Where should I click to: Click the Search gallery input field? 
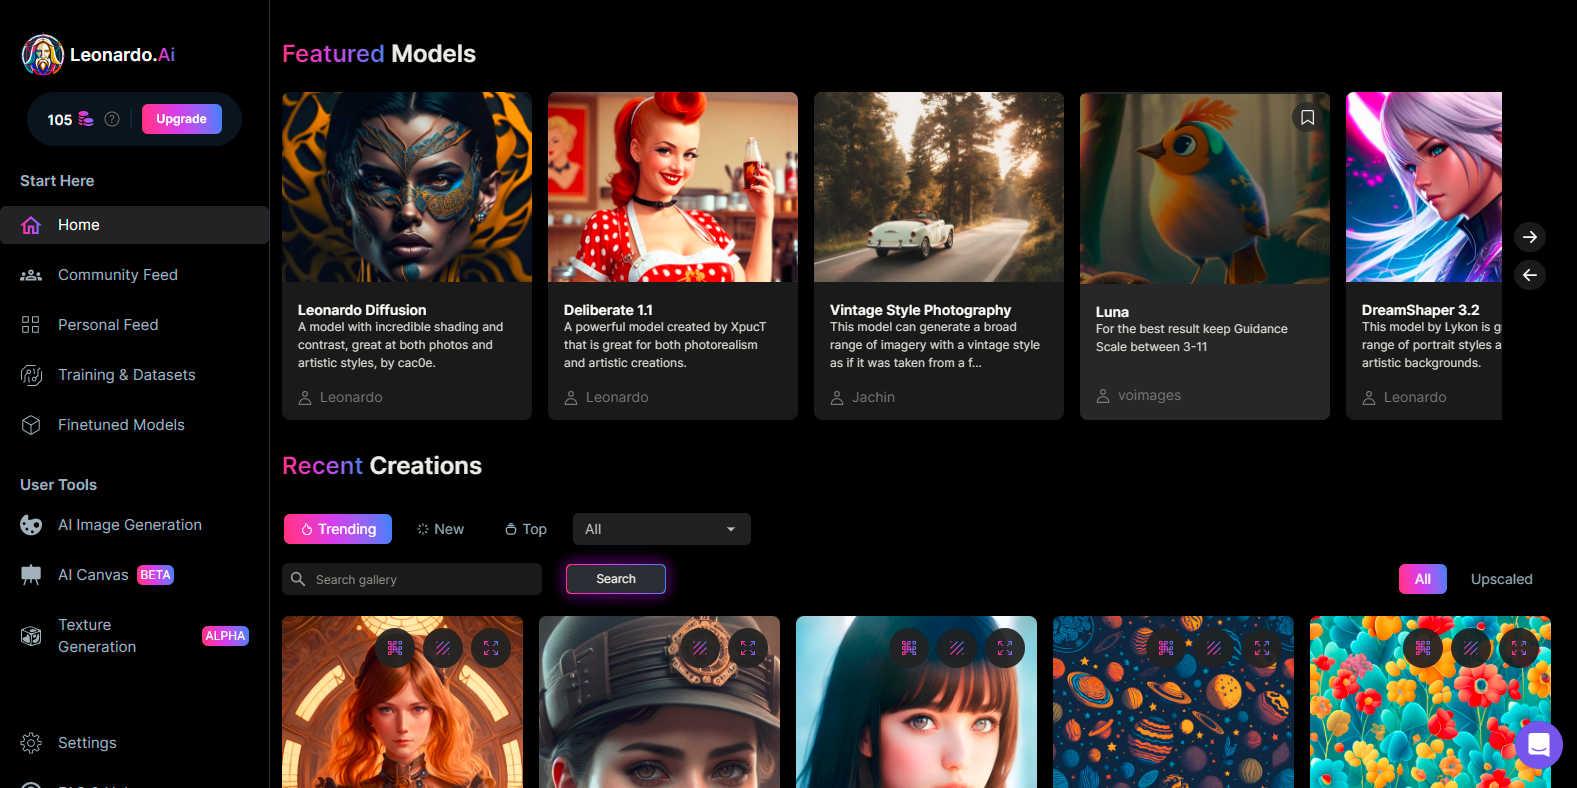pyautogui.click(x=420, y=579)
